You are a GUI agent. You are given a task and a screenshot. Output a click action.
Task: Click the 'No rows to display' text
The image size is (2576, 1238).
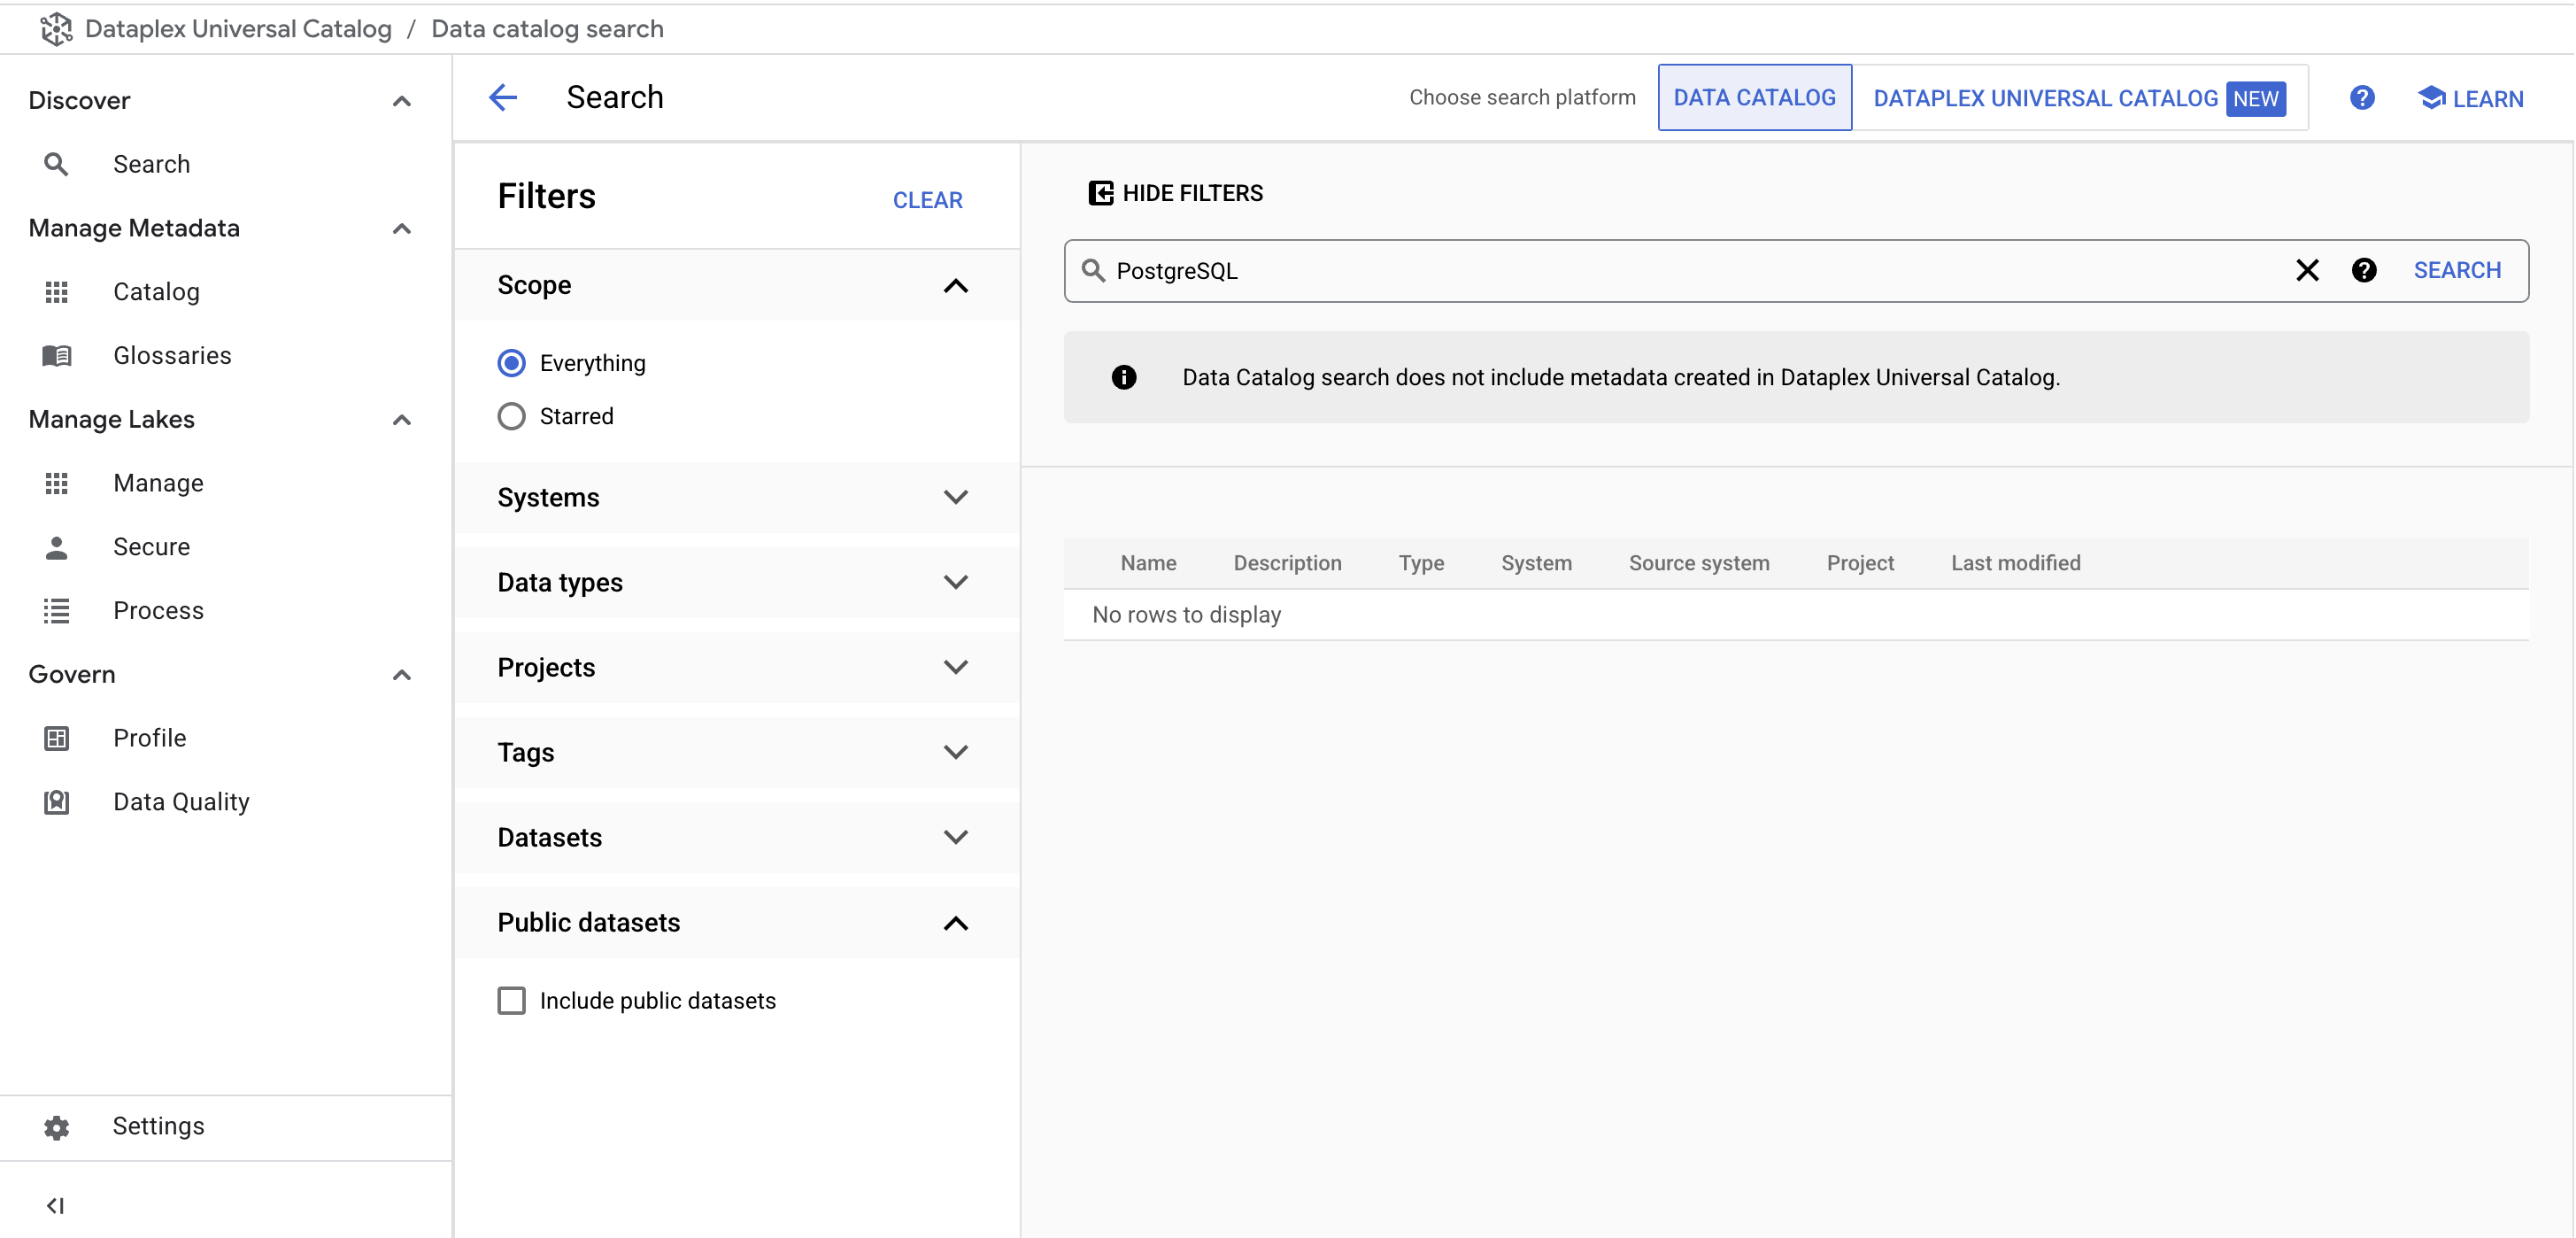(1186, 615)
